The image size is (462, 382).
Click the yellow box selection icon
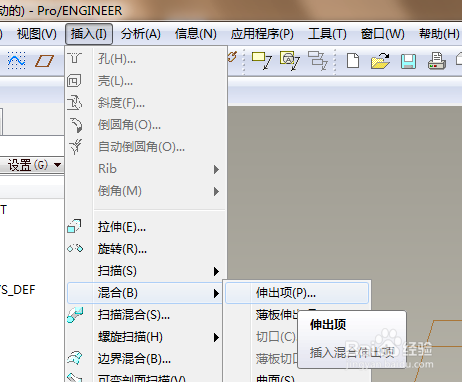(262, 61)
